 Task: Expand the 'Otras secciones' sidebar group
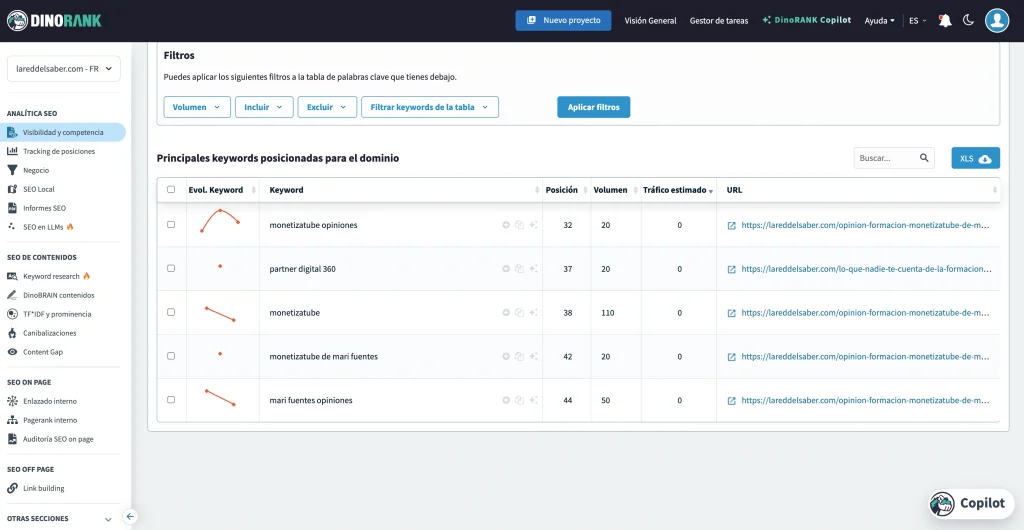click(x=60, y=519)
